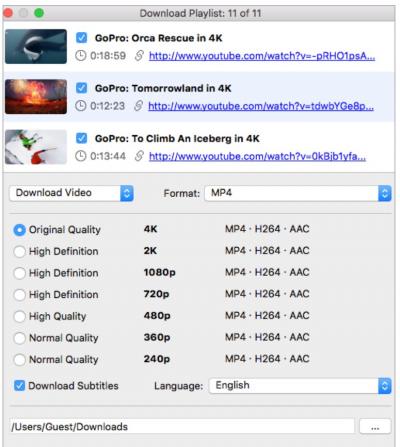
Task: Click the link icon for Tomorrowland
Action: (139, 106)
